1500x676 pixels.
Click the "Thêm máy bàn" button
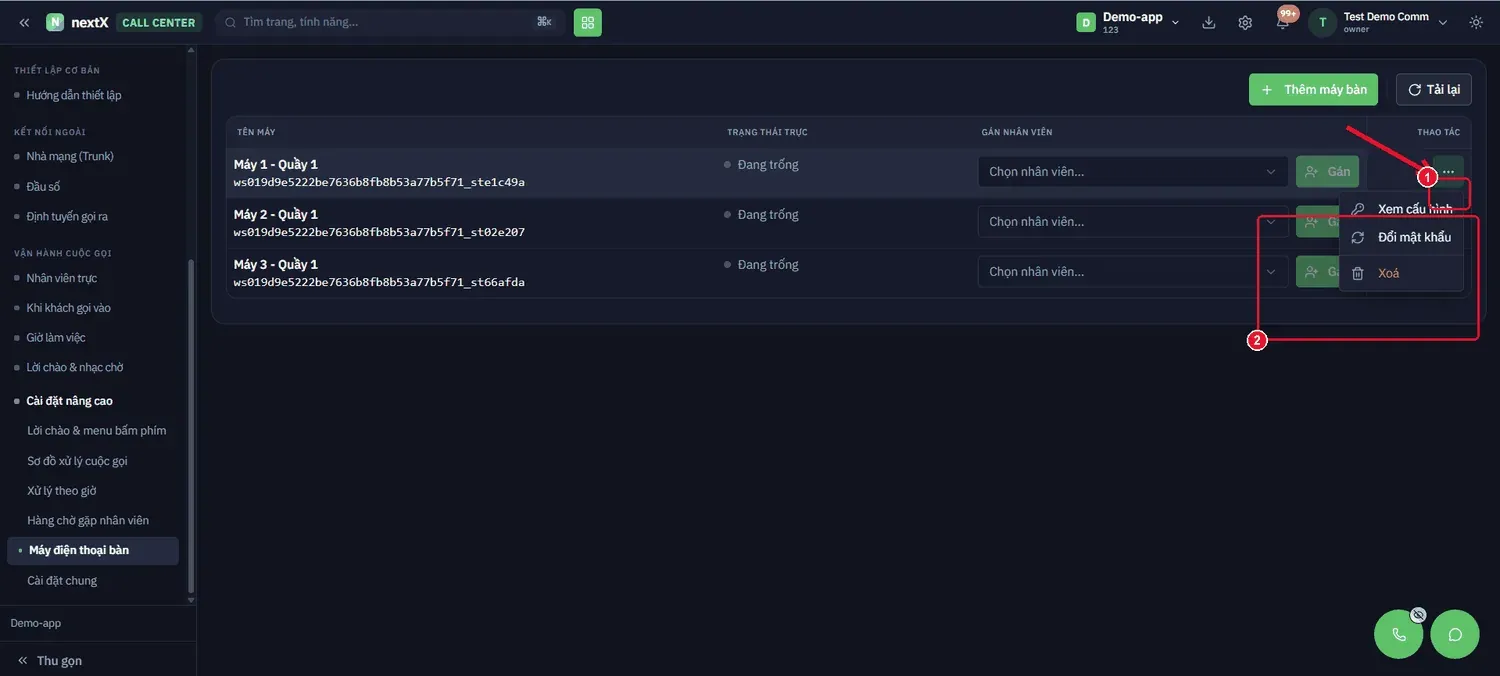(1314, 90)
